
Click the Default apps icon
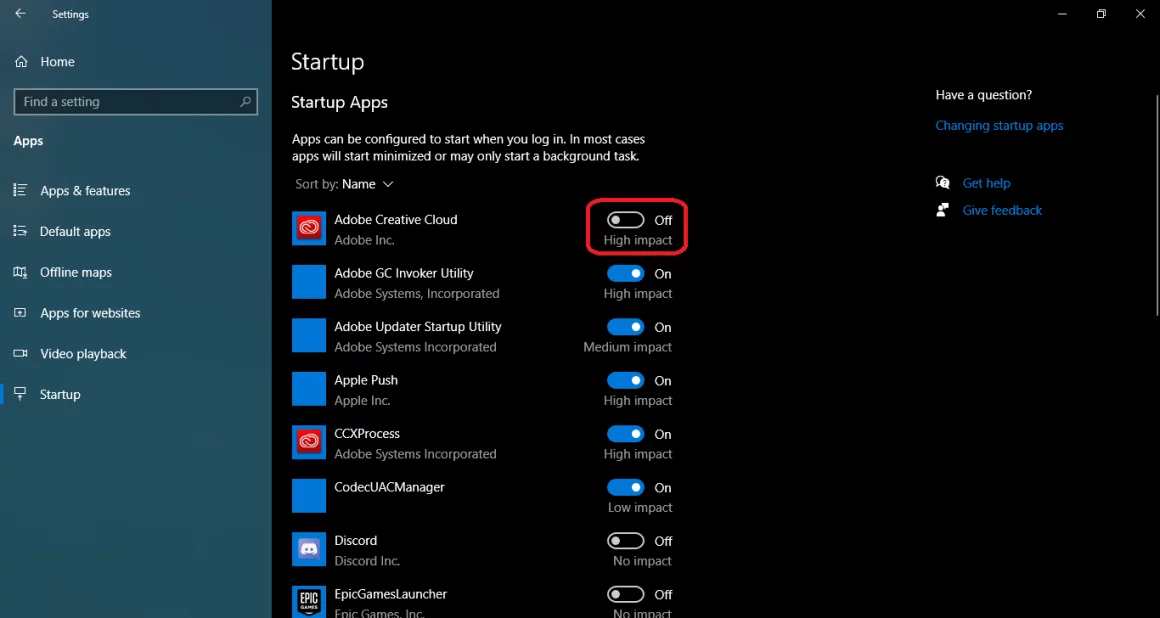[21, 231]
